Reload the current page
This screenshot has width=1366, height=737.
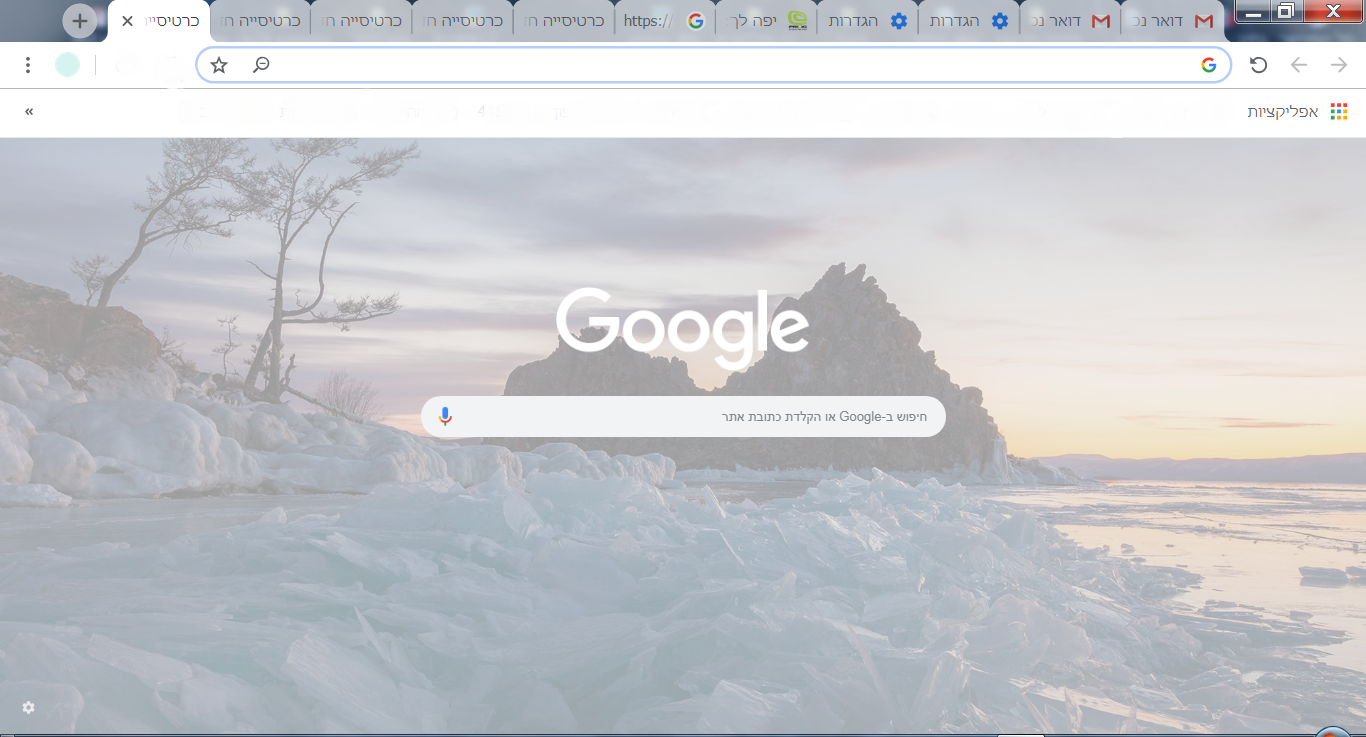pos(1259,65)
